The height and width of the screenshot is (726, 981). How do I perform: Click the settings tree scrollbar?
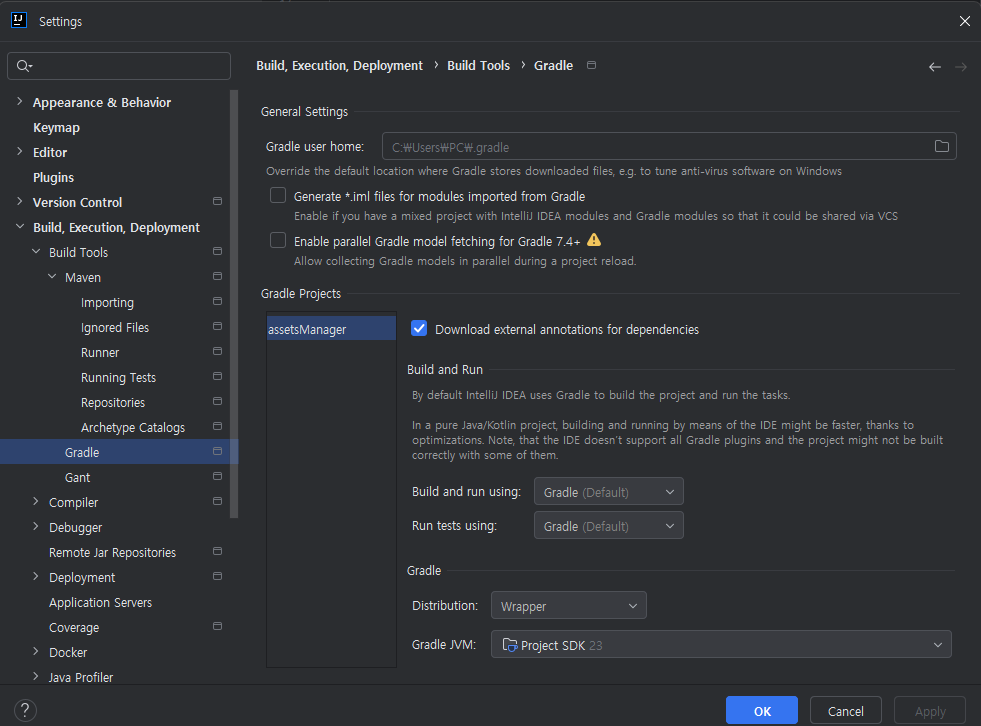(234, 304)
